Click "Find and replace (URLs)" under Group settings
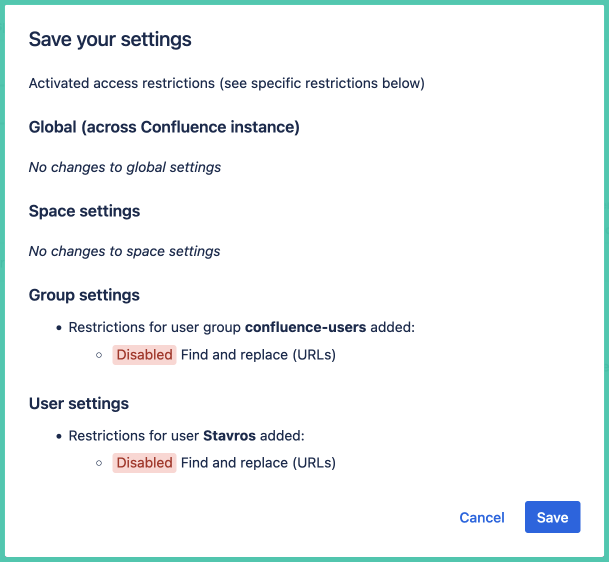The height and width of the screenshot is (562, 609). click(x=258, y=354)
